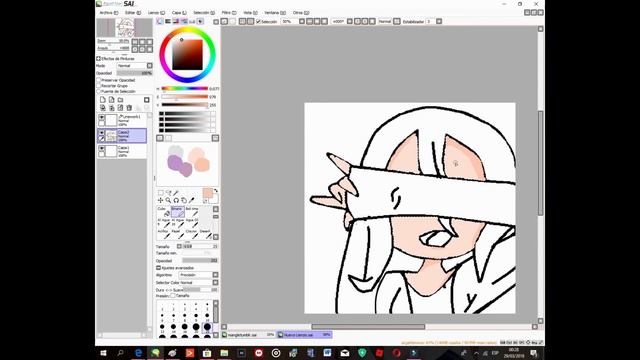Create a new linework layer

(x=111, y=100)
